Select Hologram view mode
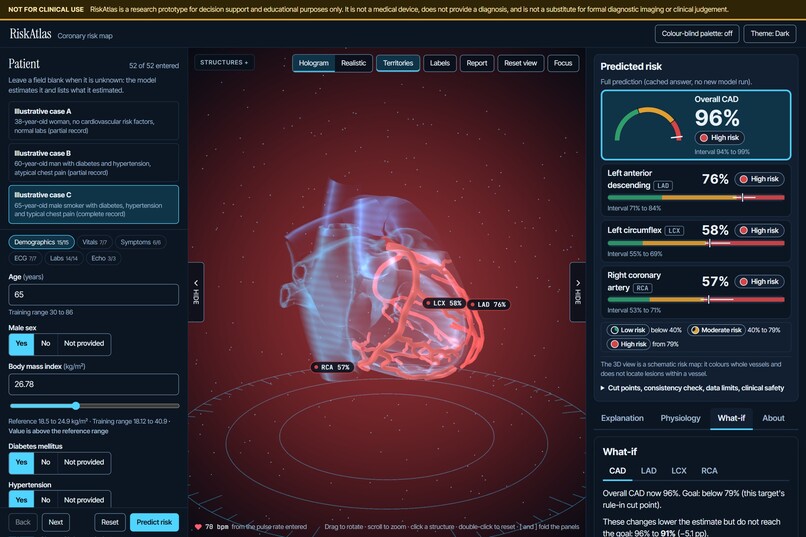The height and width of the screenshot is (537, 806). click(314, 63)
